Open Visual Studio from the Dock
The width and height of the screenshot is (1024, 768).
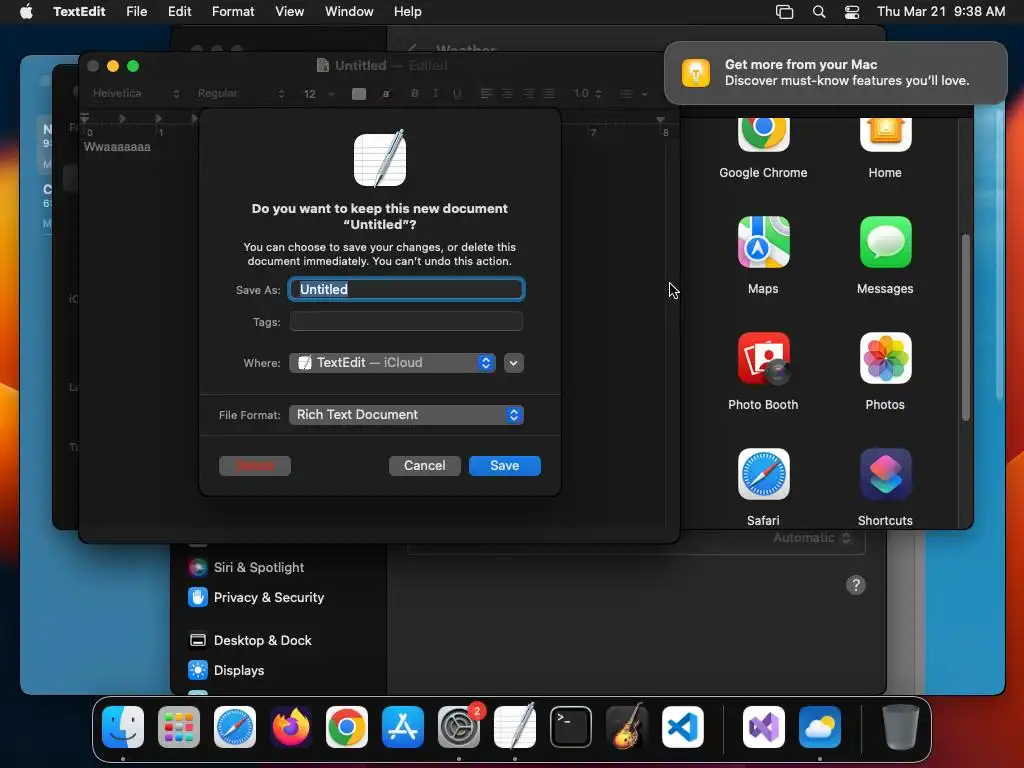(x=763, y=727)
